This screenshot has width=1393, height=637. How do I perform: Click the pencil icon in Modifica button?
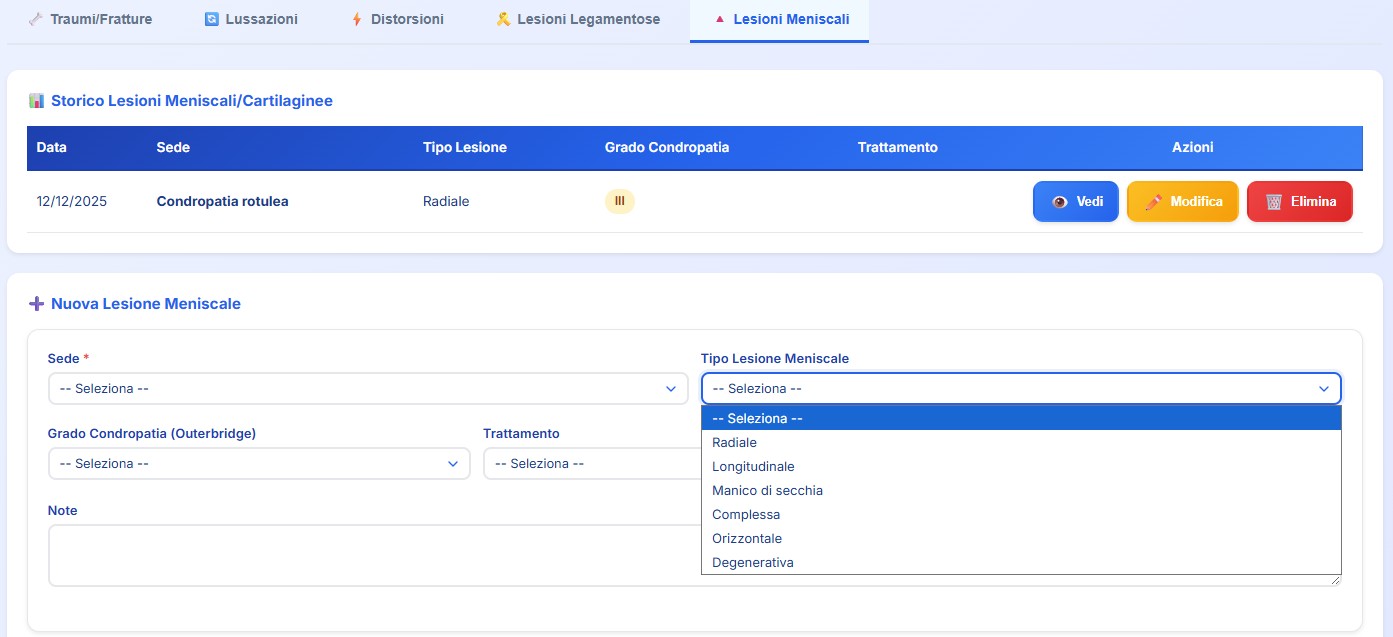click(x=1153, y=202)
